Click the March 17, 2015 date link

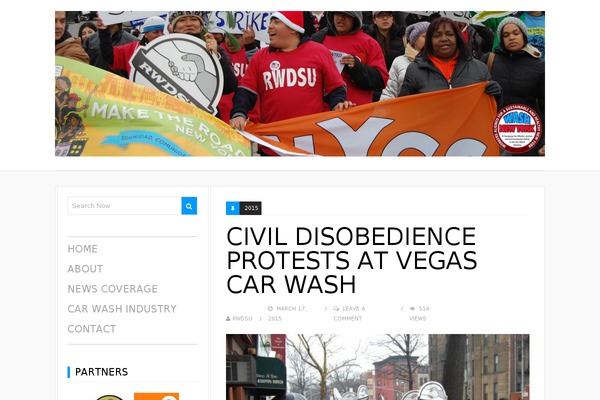point(287,313)
